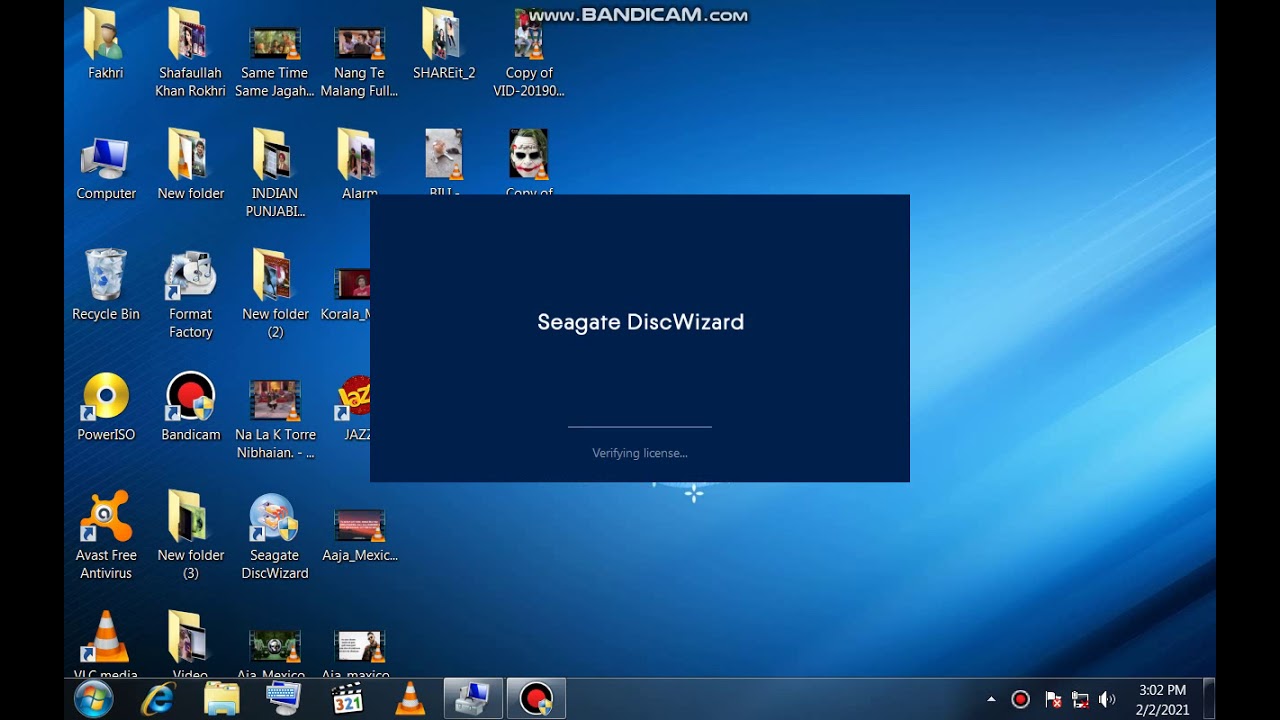Open the Action Center flag icon
The image size is (1280, 720).
[x=1052, y=699]
